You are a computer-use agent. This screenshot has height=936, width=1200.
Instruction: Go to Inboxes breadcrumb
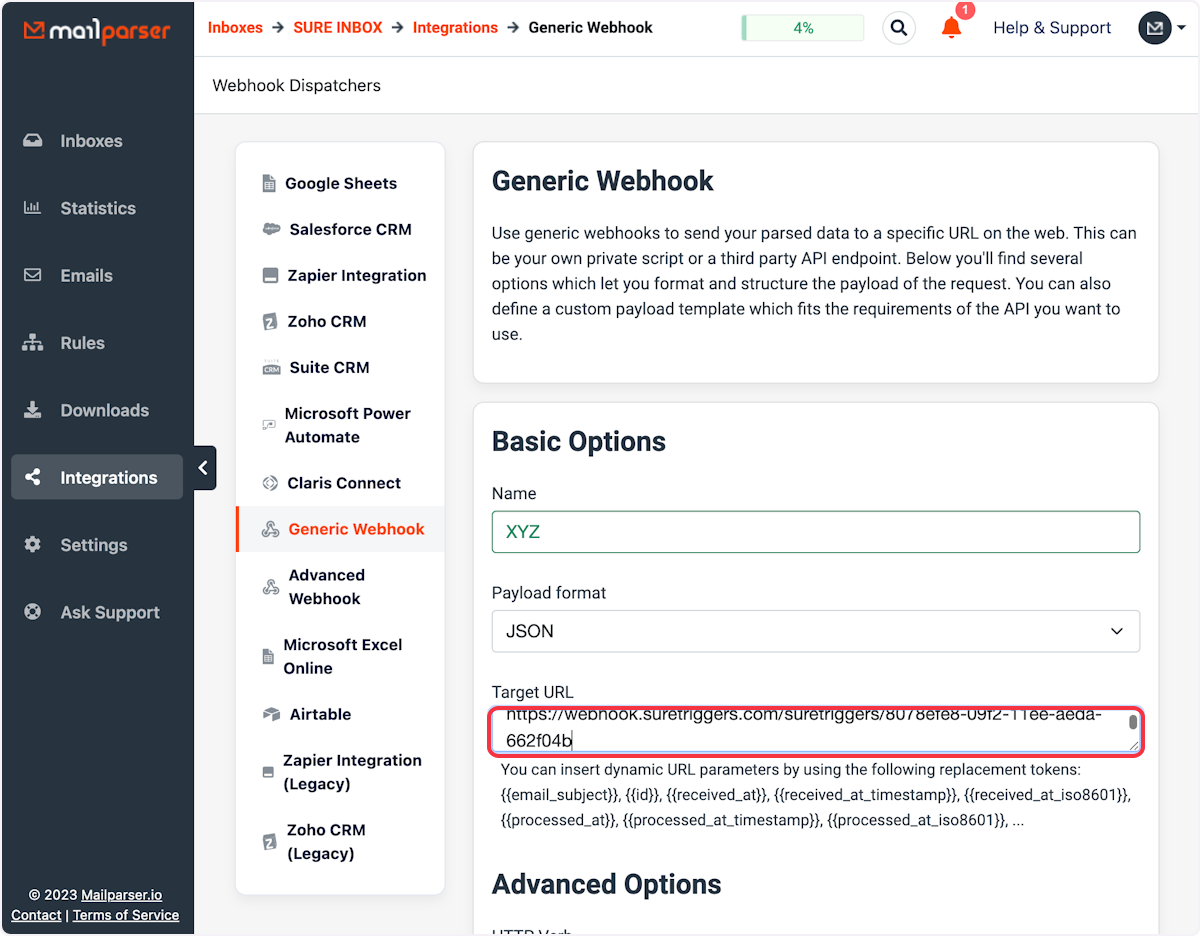(235, 28)
